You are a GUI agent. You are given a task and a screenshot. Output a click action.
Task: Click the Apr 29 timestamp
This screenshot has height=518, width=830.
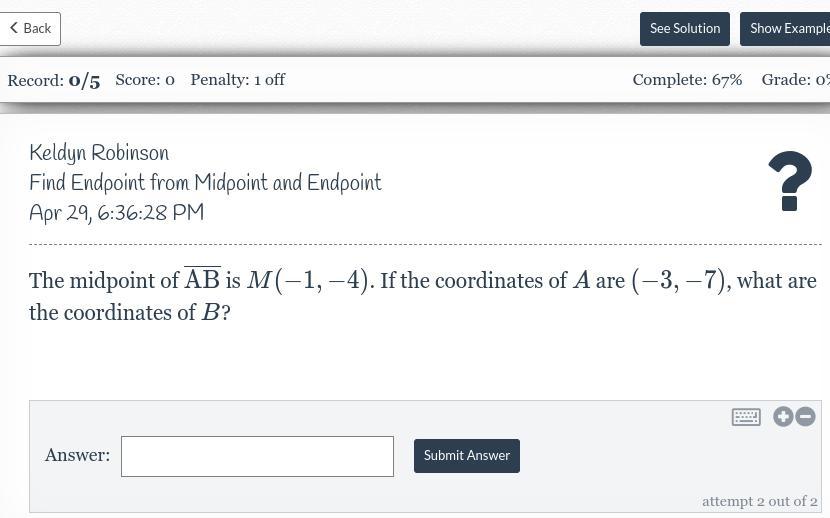tap(116, 214)
